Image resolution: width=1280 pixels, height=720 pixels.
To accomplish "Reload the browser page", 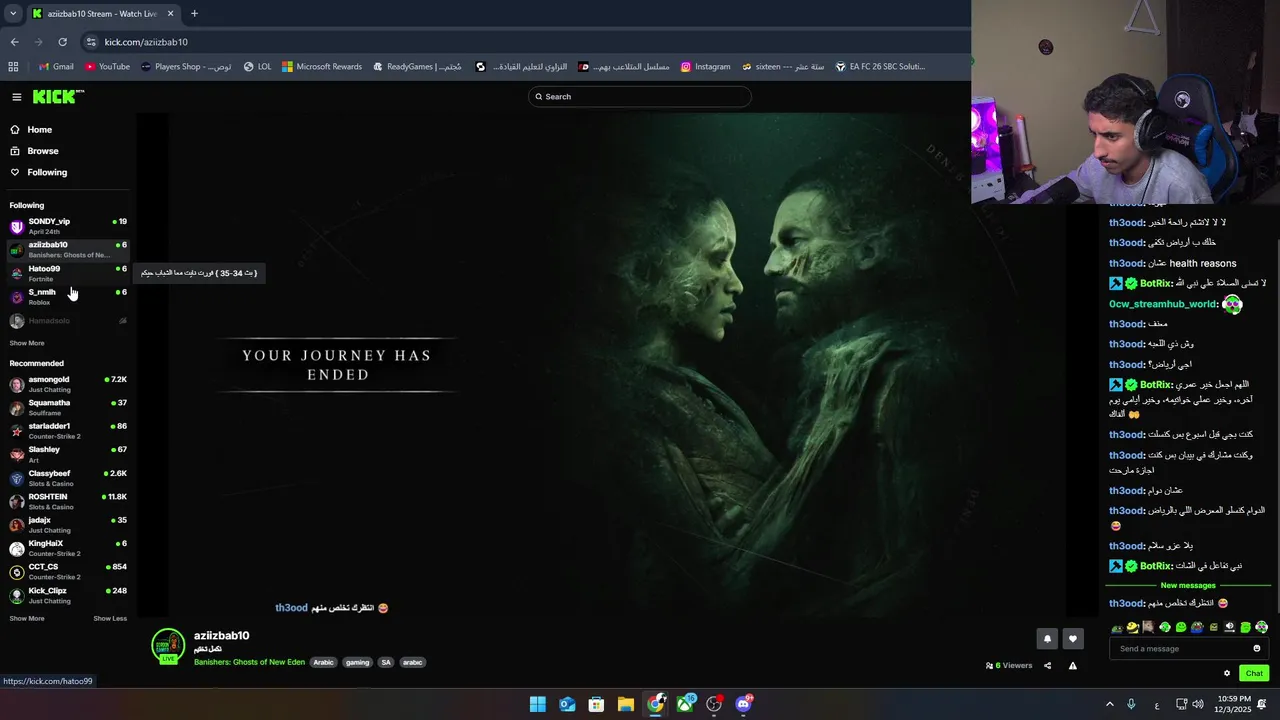I will (62, 42).
